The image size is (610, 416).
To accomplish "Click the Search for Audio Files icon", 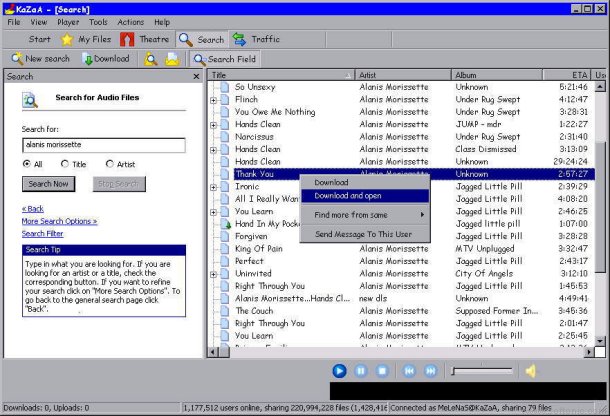I will [30, 100].
